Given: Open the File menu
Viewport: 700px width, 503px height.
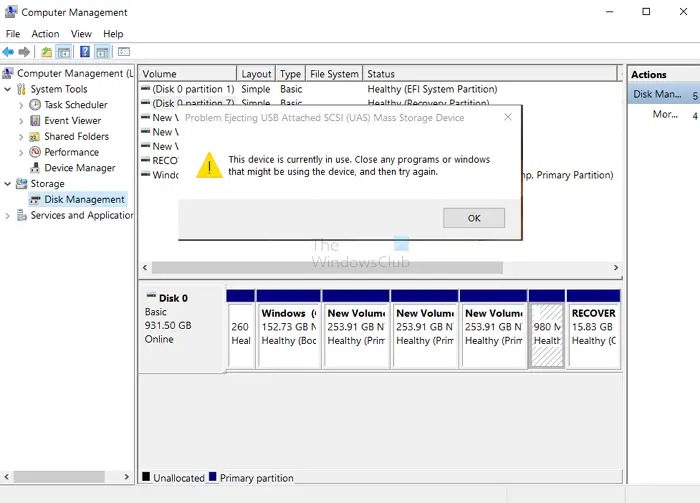Looking at the screenshot, I should (13, 34).
